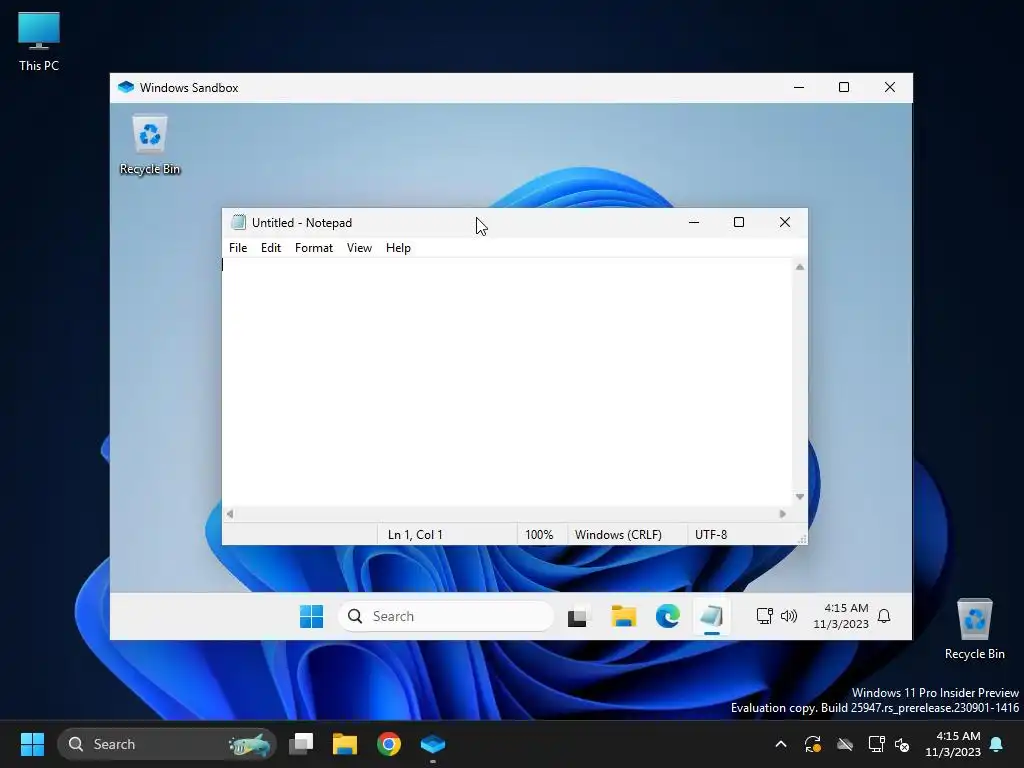1024x768 pixels.
Task: Select the host desktop Recycle Bin icon
Action: click(x=974, y=629)
